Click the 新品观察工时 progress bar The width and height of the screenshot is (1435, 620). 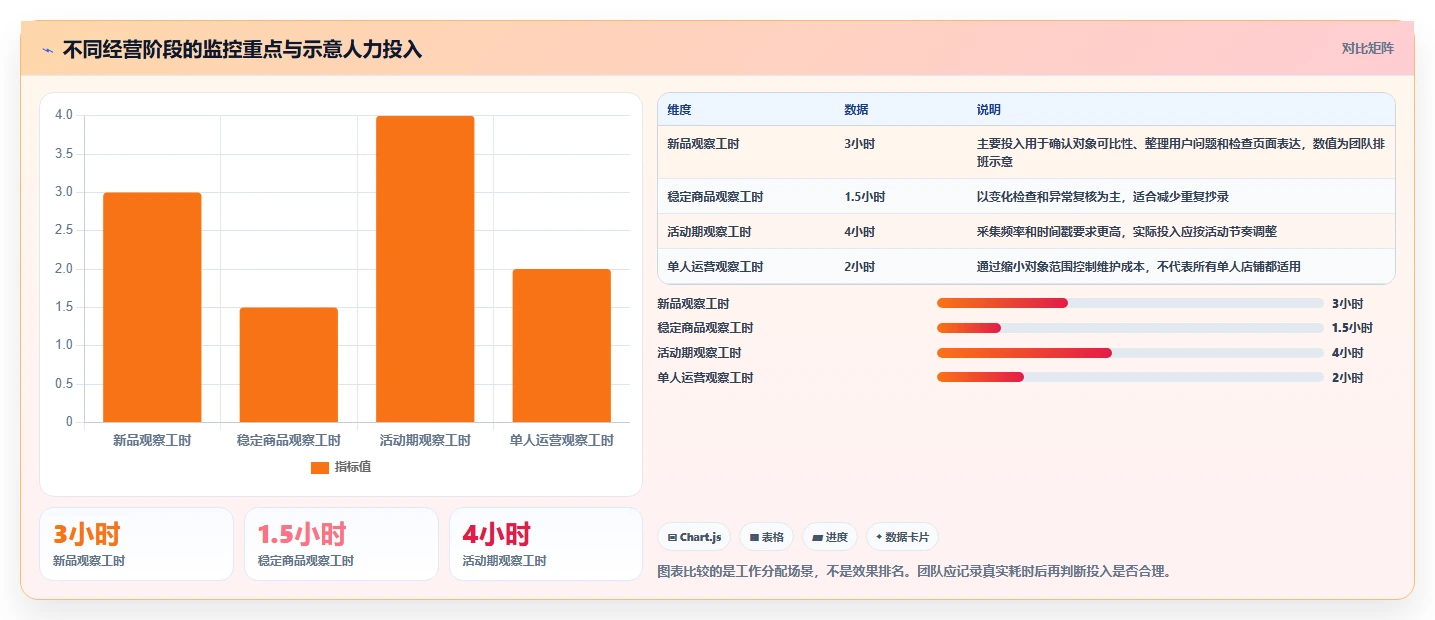[x=1130, y=303]
